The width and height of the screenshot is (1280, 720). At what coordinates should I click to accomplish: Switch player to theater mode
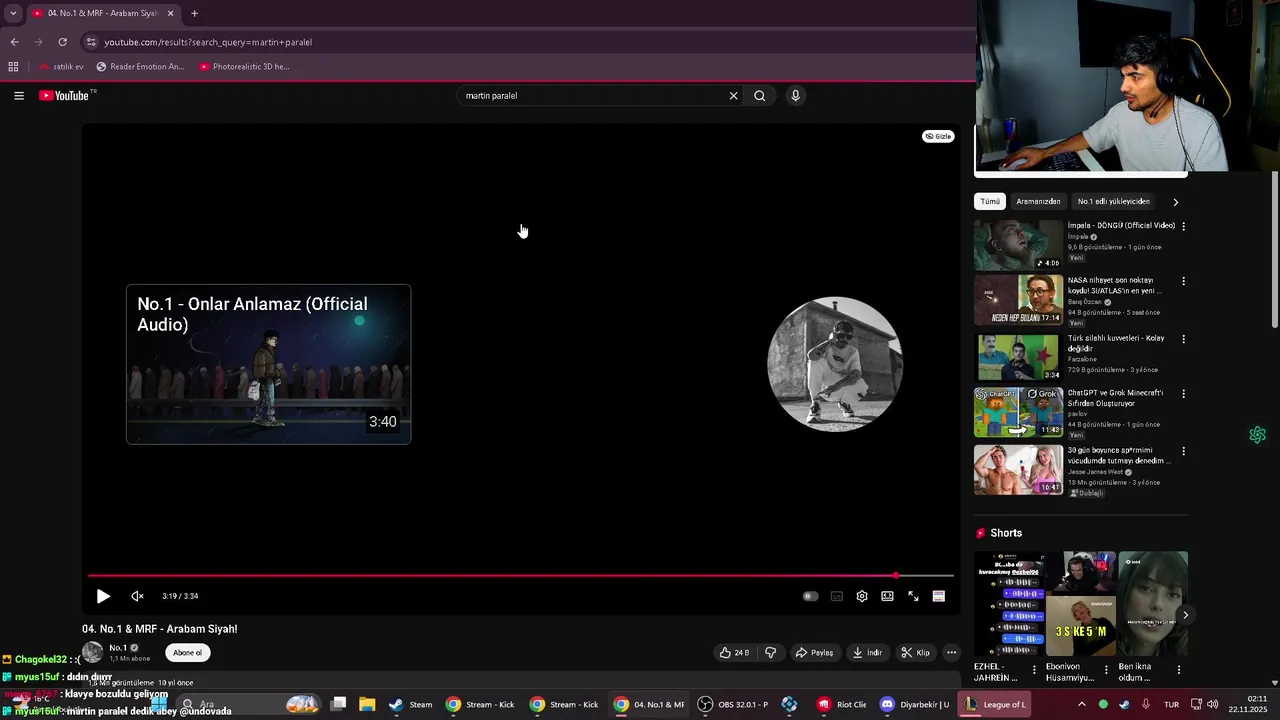pyautogui.click(x=887, y=596)
